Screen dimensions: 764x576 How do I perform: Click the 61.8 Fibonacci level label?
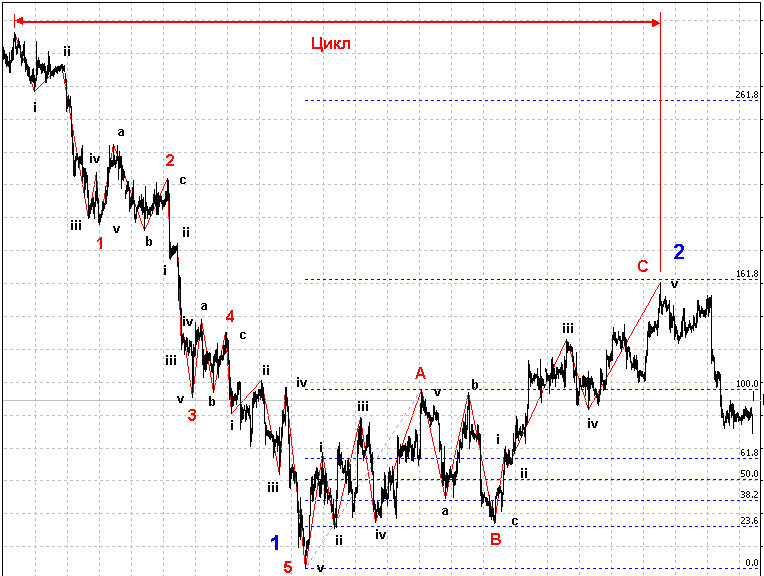coord(749,454)
